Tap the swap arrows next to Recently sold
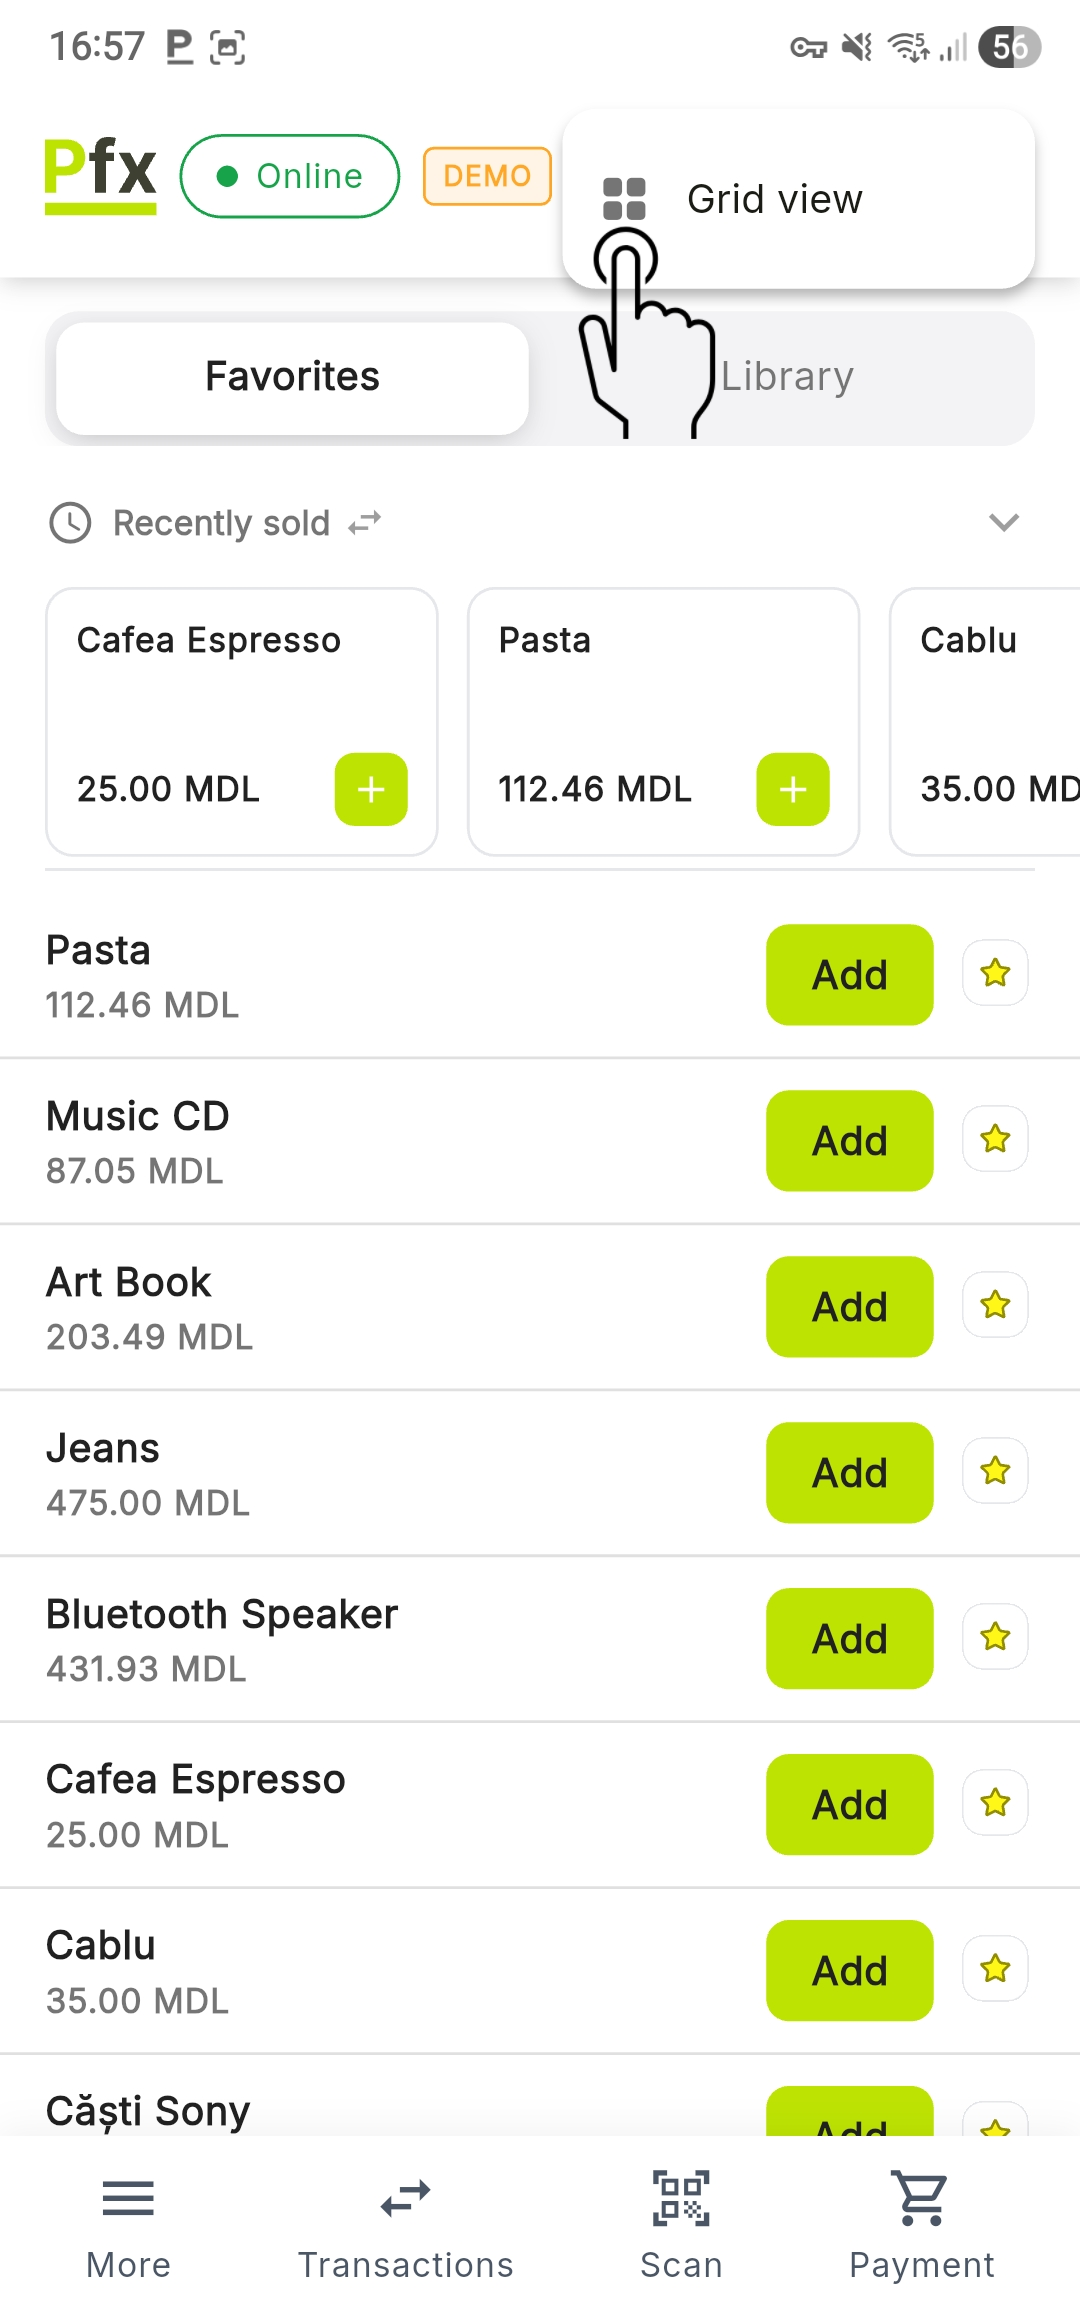Image resolution: width=1080 pixels, height=2316 pixels. pyautogui.click(x=365, y=523)
